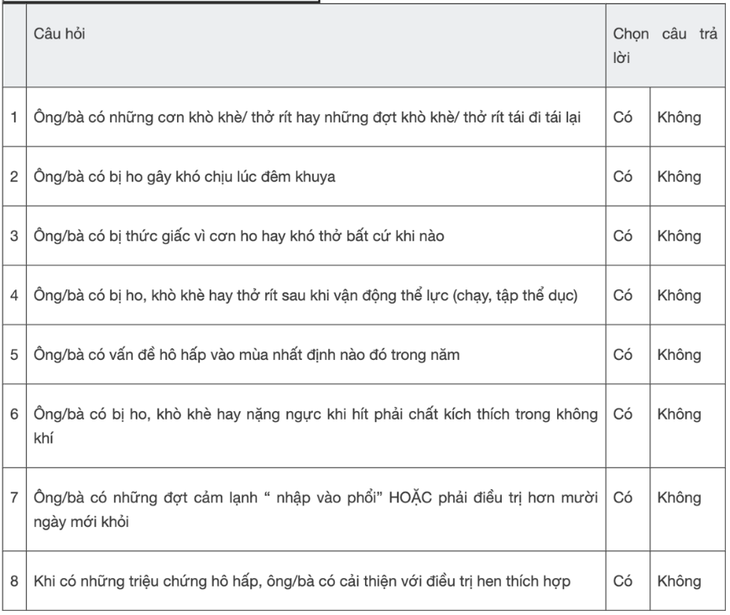Answer "Có" to question 5 seasonal breathing
The height and width of the screenshot is (615, 730).
pos(622,355)
